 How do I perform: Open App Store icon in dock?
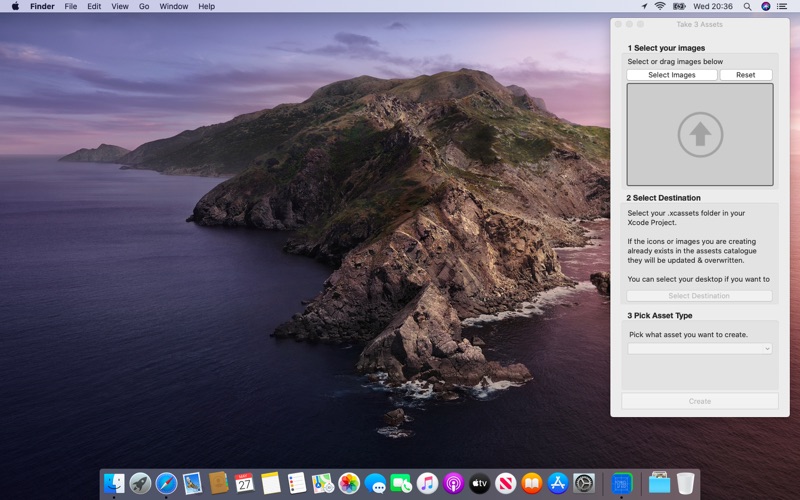point(558,483)
